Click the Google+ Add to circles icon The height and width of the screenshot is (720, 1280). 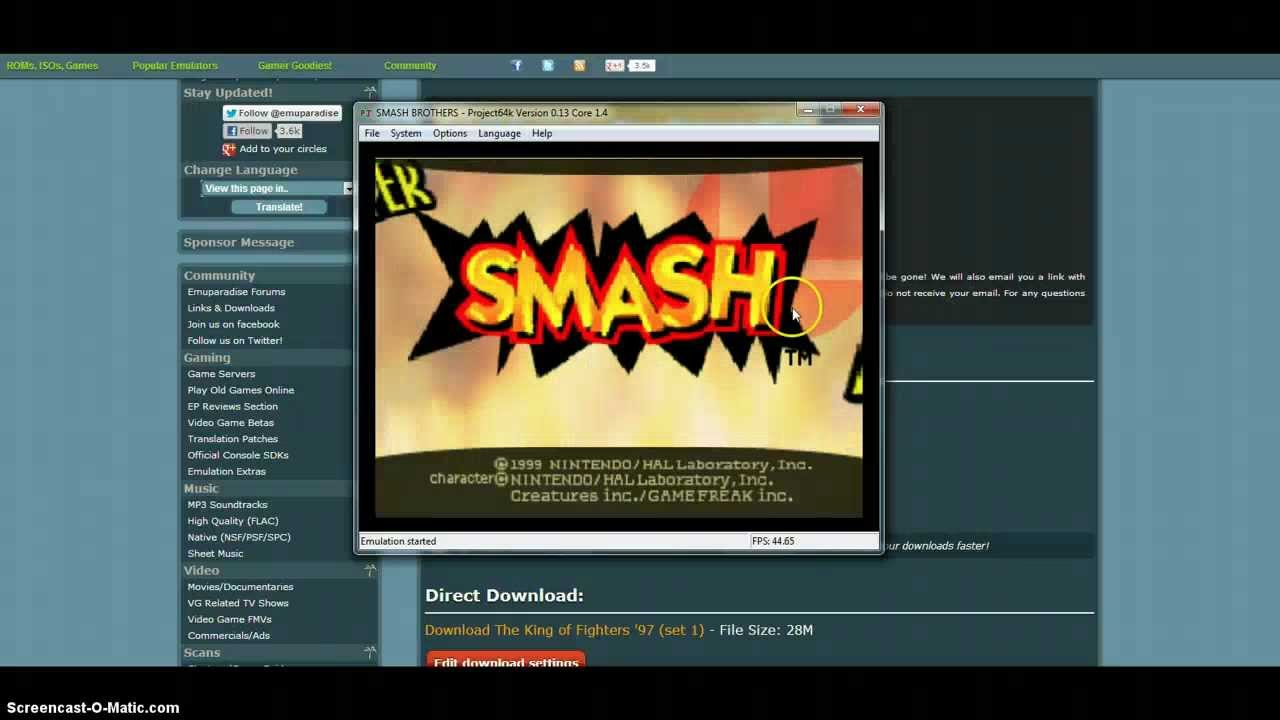[229, 149]
